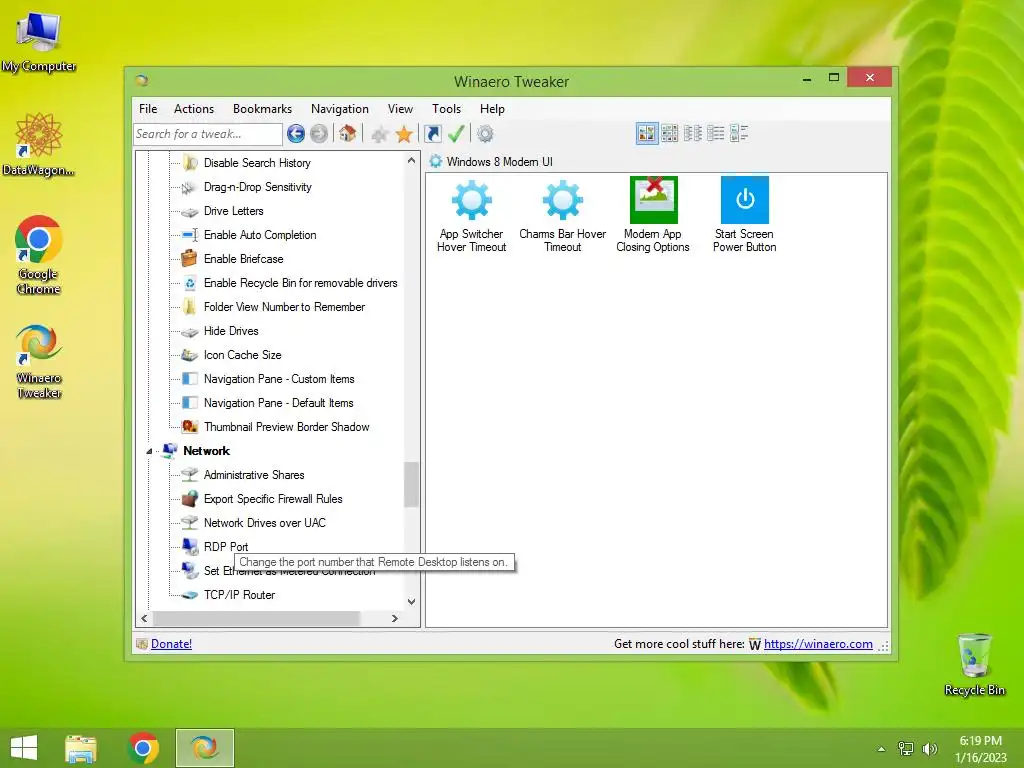Open the Tools menu

(447, 109)
